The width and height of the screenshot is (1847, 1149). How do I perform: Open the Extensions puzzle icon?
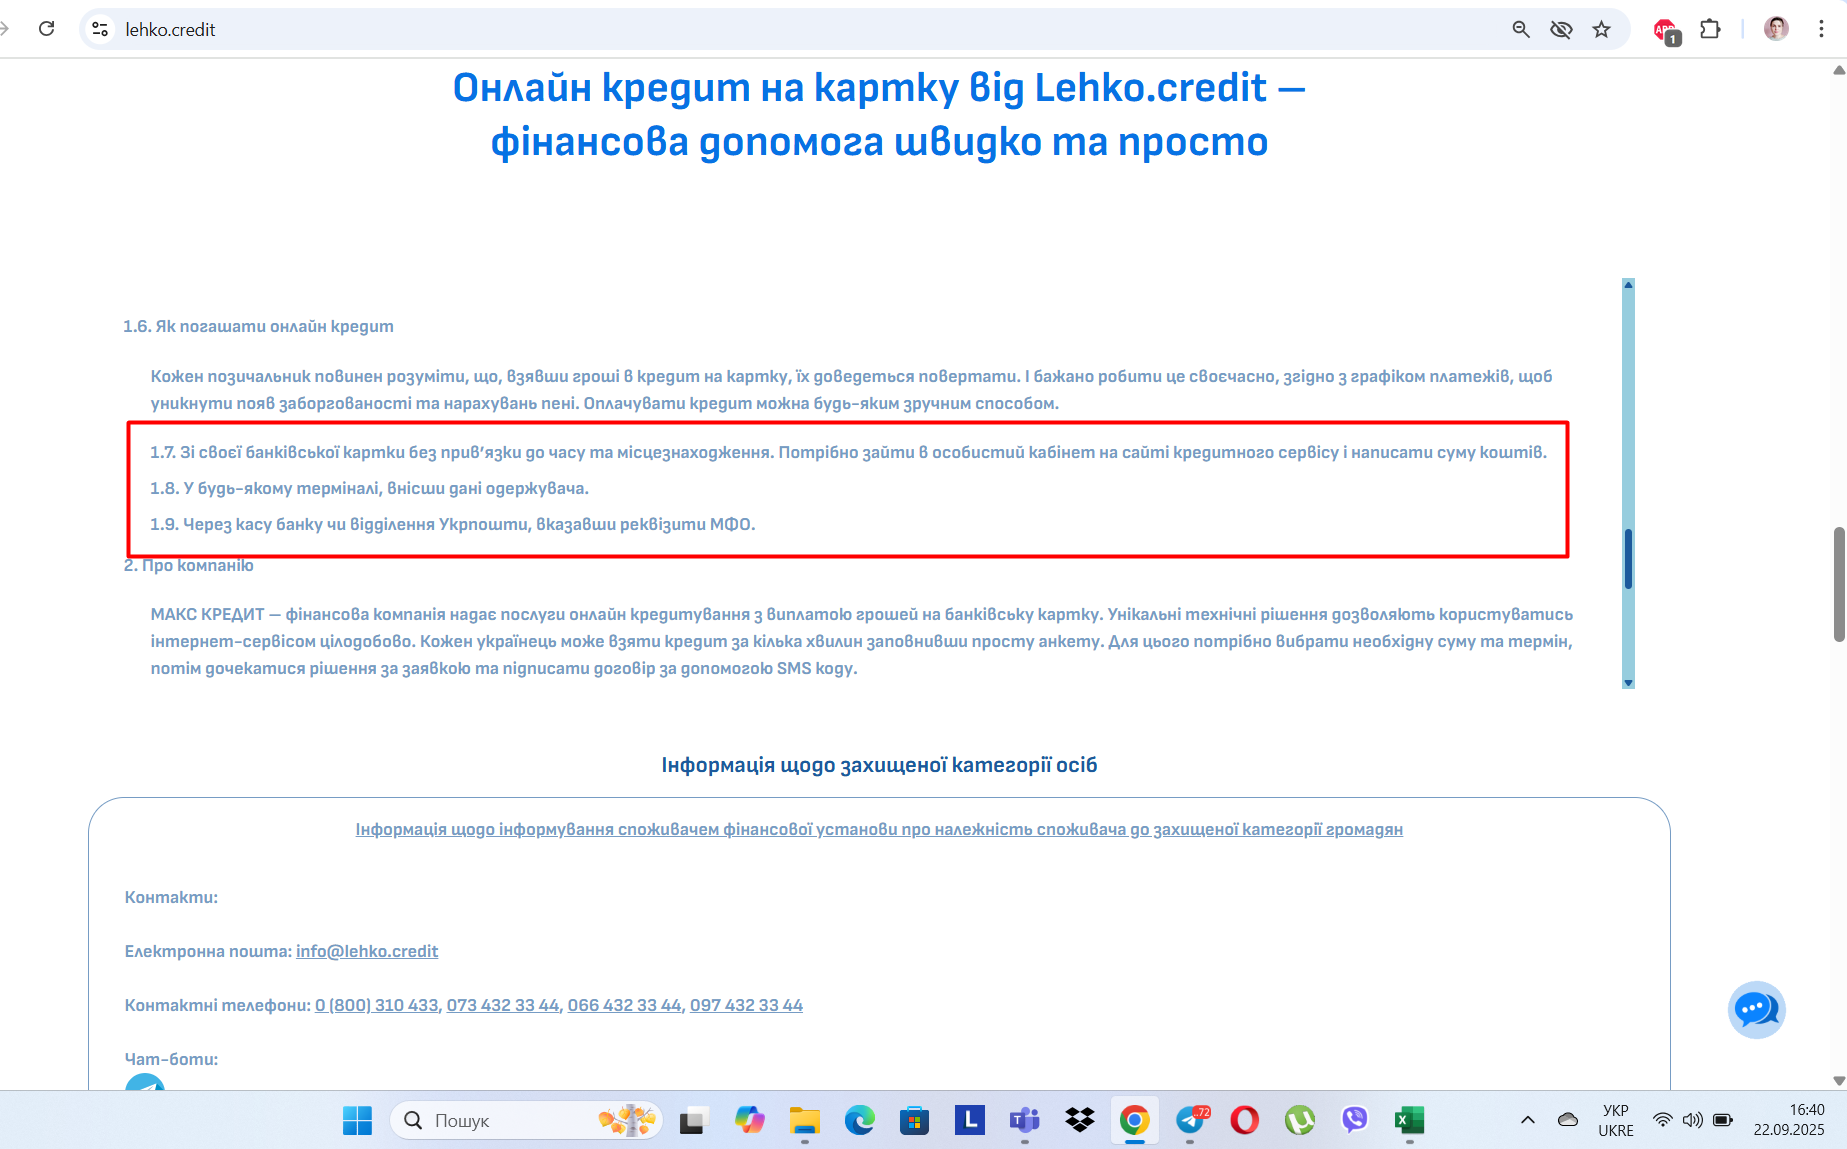pyautogui.click(x=1710, y=29)
